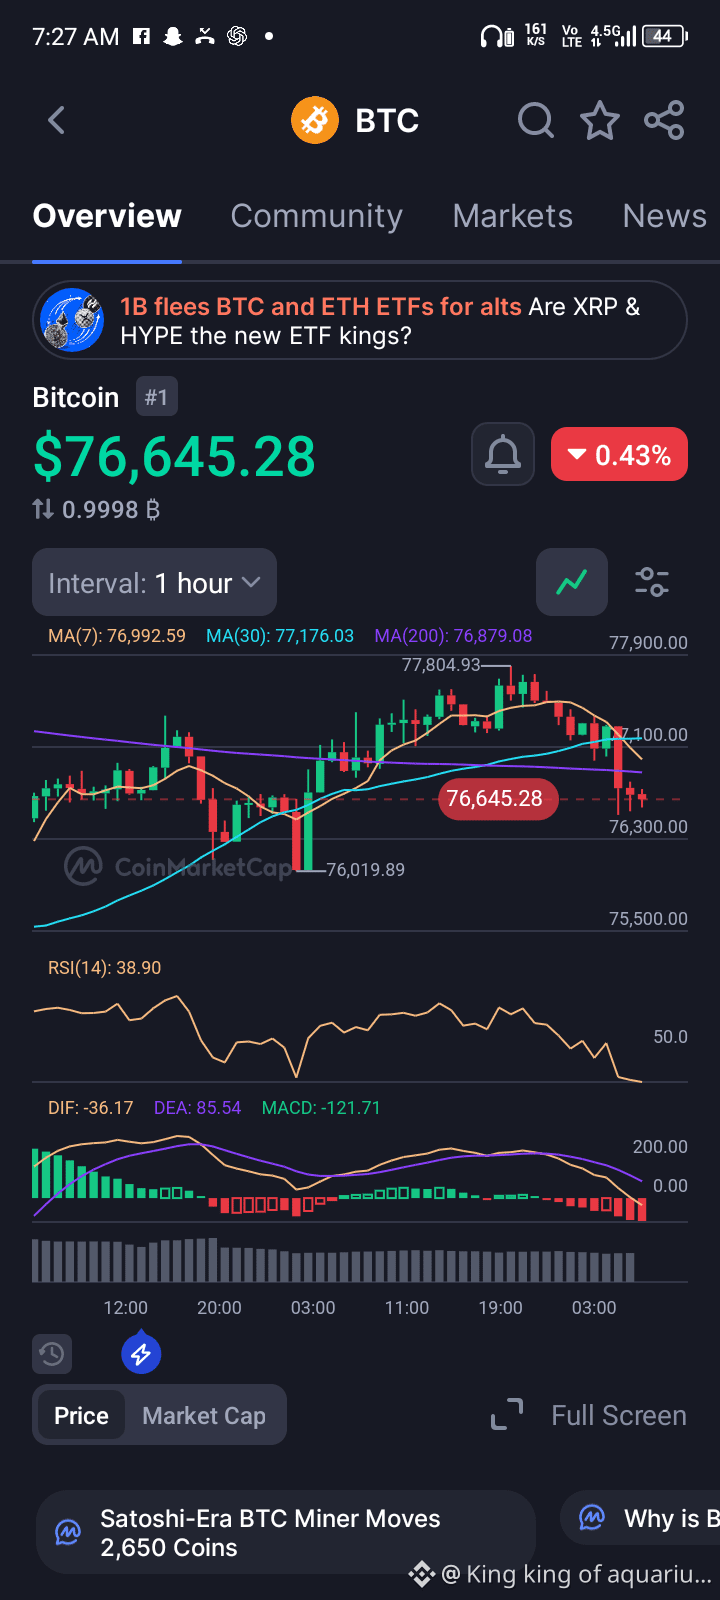Tap the Full Screen label
The height and width of the screenshot is (1600, 720).
(x=619, y=1415)
